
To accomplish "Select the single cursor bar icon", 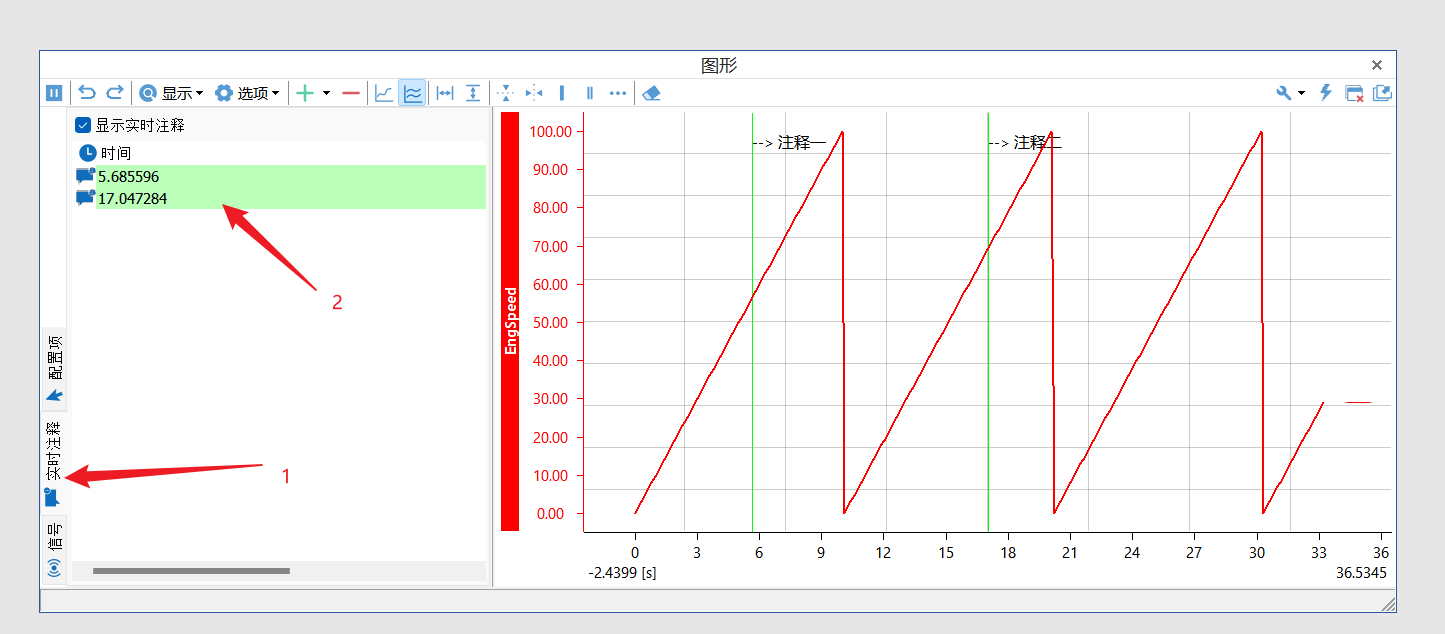I will point(562,93).
